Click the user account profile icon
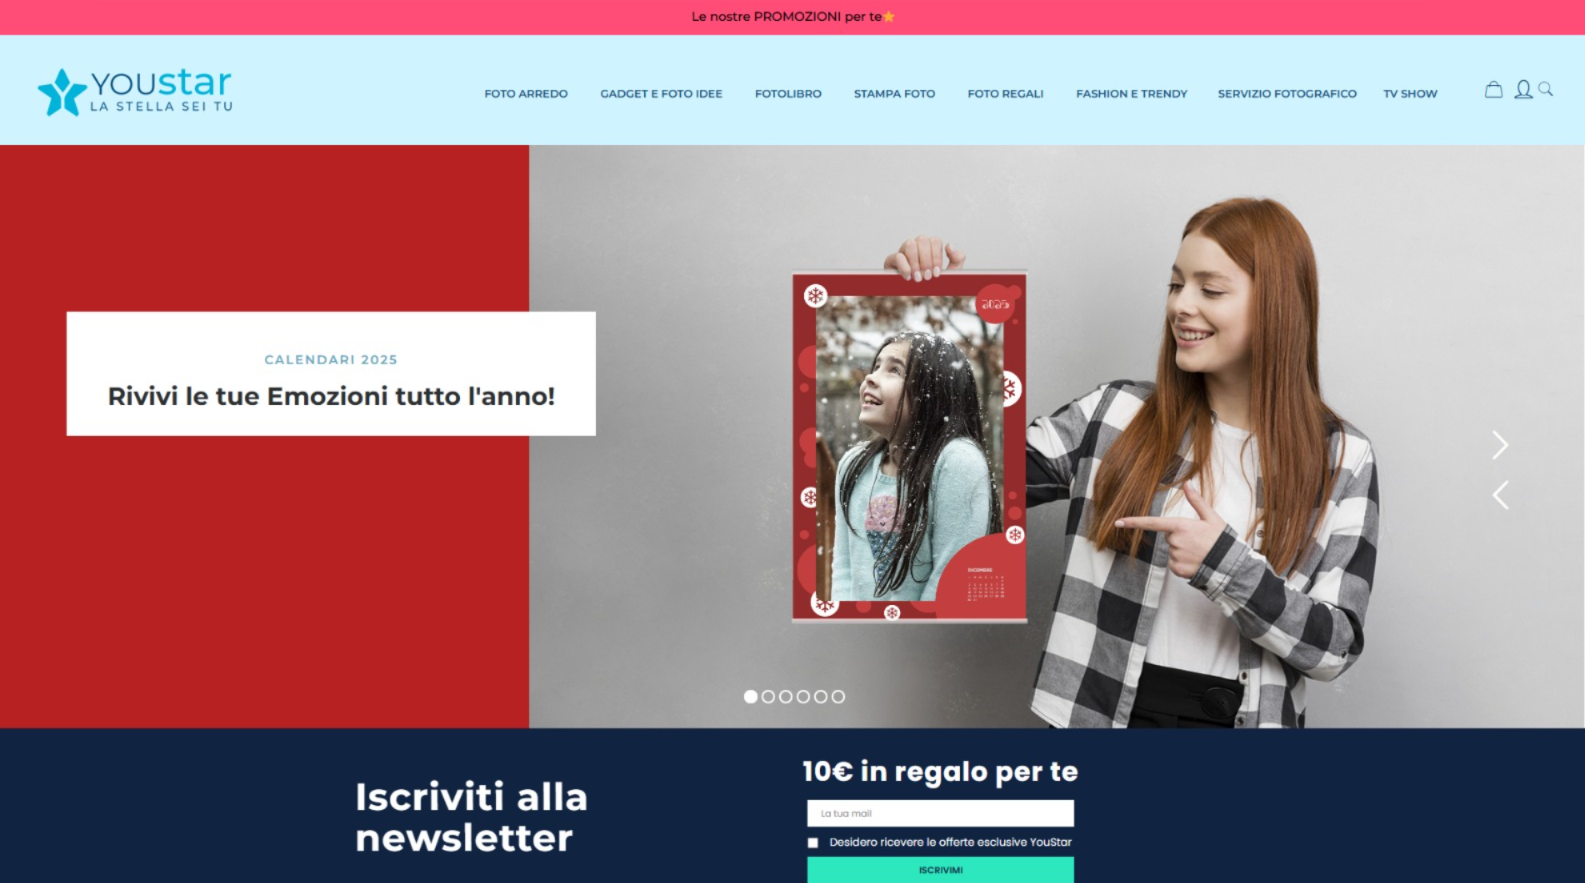The height and width of the screenshot is (883, 1585). click(1522, 90)
